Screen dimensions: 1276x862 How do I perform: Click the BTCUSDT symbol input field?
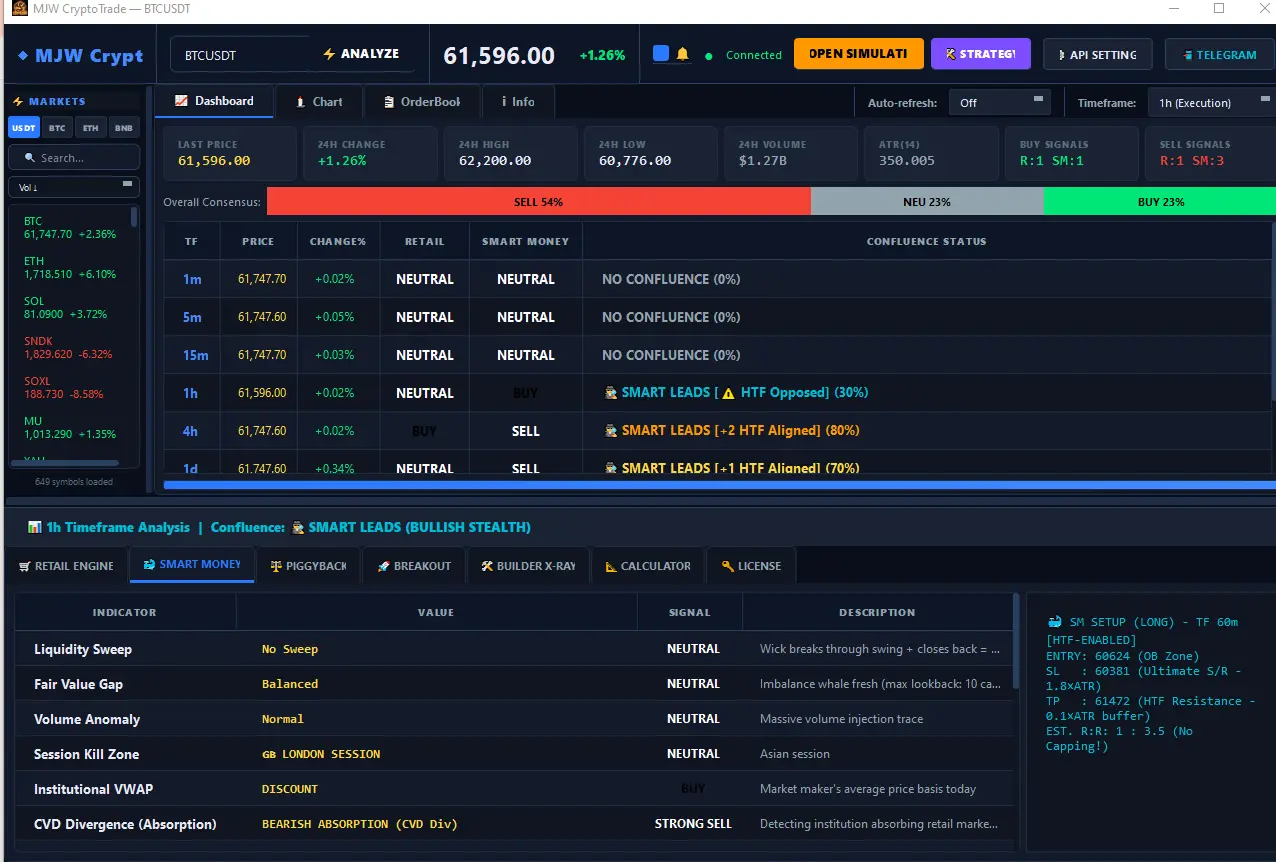pyautogui.click(x=241, y=55)
